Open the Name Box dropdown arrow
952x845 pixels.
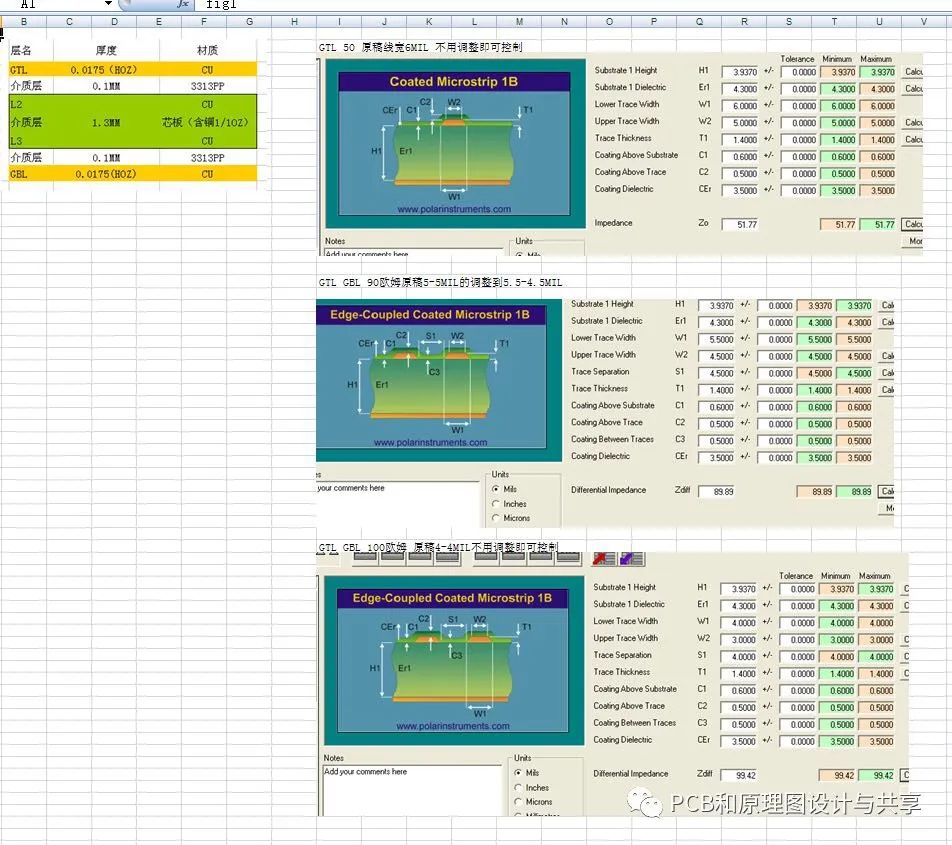(108, 4)
